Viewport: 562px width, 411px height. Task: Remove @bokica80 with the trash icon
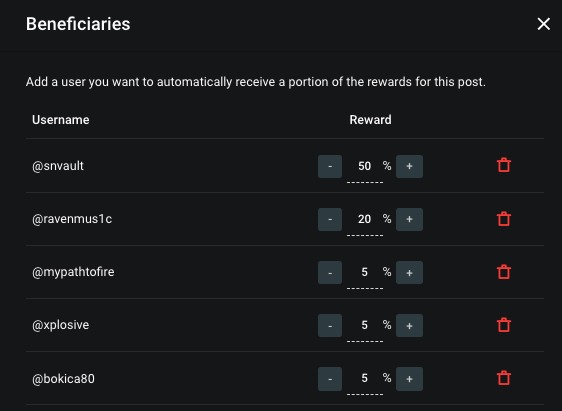point(504,378)
